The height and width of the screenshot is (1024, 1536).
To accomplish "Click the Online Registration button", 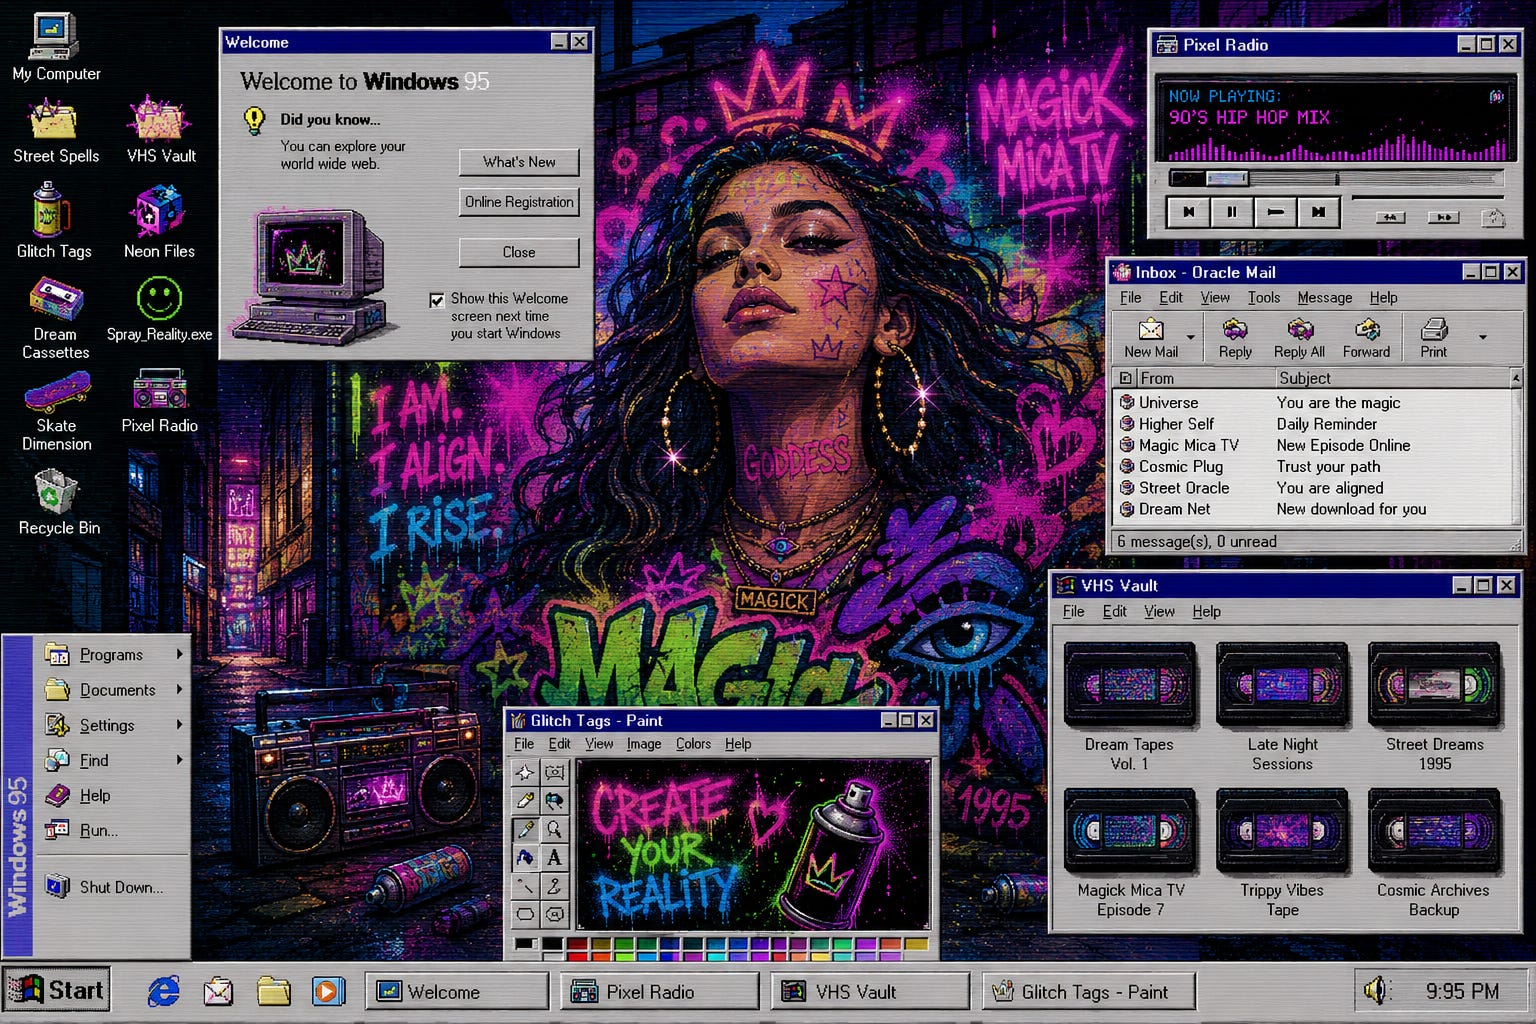I will tap(519, 202).
